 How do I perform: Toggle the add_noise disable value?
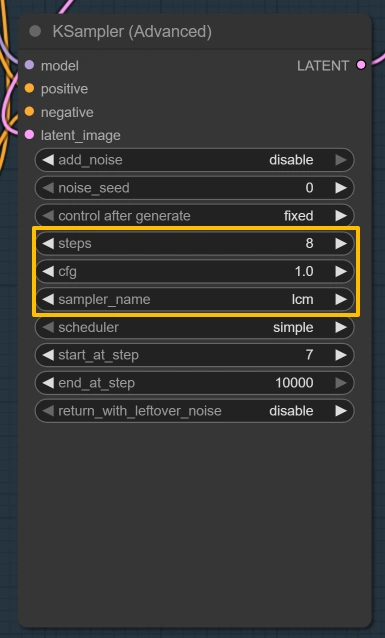tap(195, 160)
